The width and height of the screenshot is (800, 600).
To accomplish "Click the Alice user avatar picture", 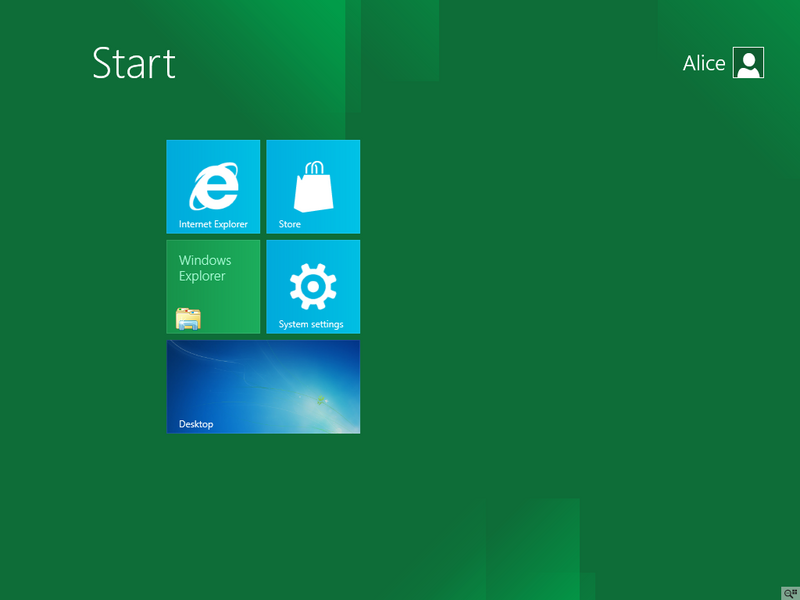I will (x=748, y=63).
